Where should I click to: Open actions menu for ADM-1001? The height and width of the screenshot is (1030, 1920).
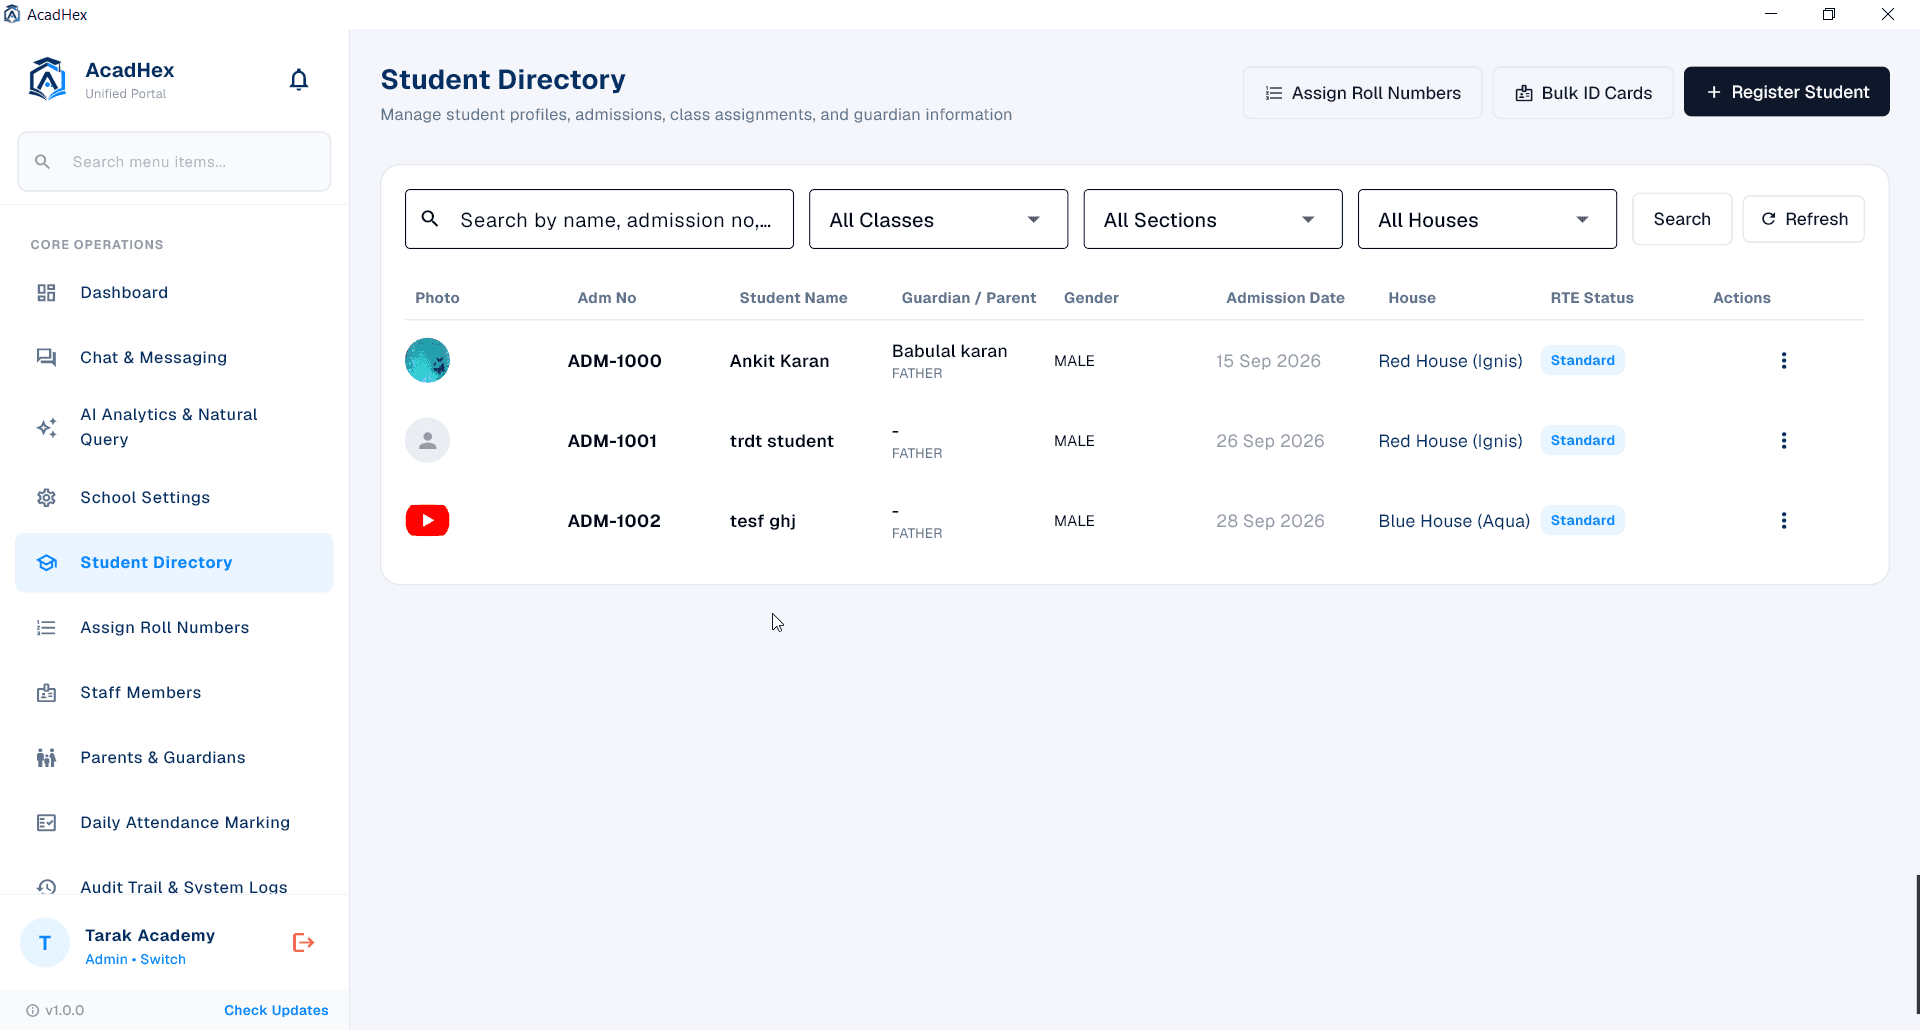click(x=1783, y=441)
